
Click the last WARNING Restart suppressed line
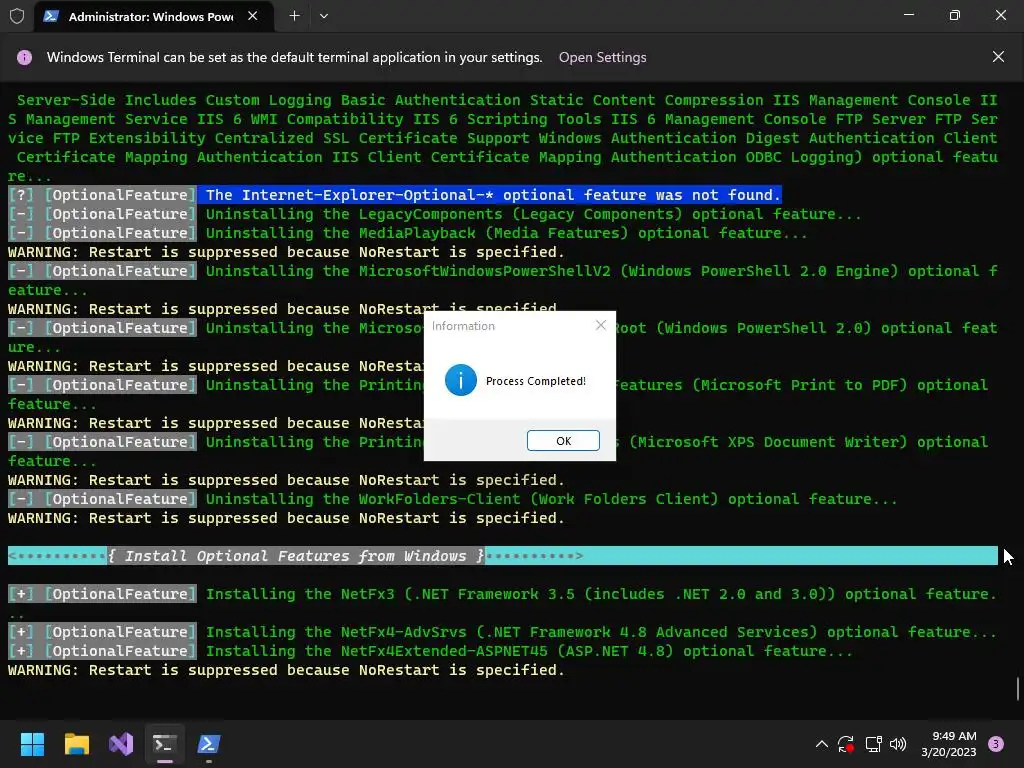tap(286, 670)
